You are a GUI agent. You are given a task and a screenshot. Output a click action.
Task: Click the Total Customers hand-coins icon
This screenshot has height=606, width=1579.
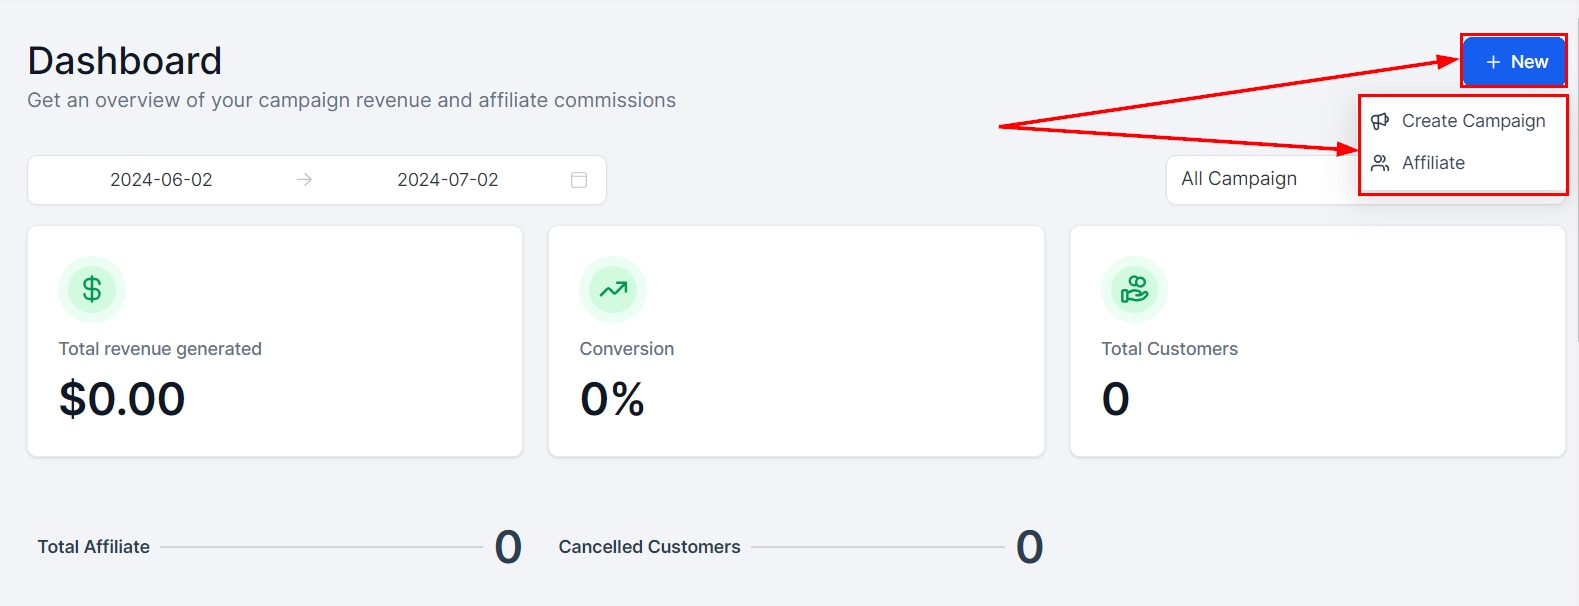1134,290
